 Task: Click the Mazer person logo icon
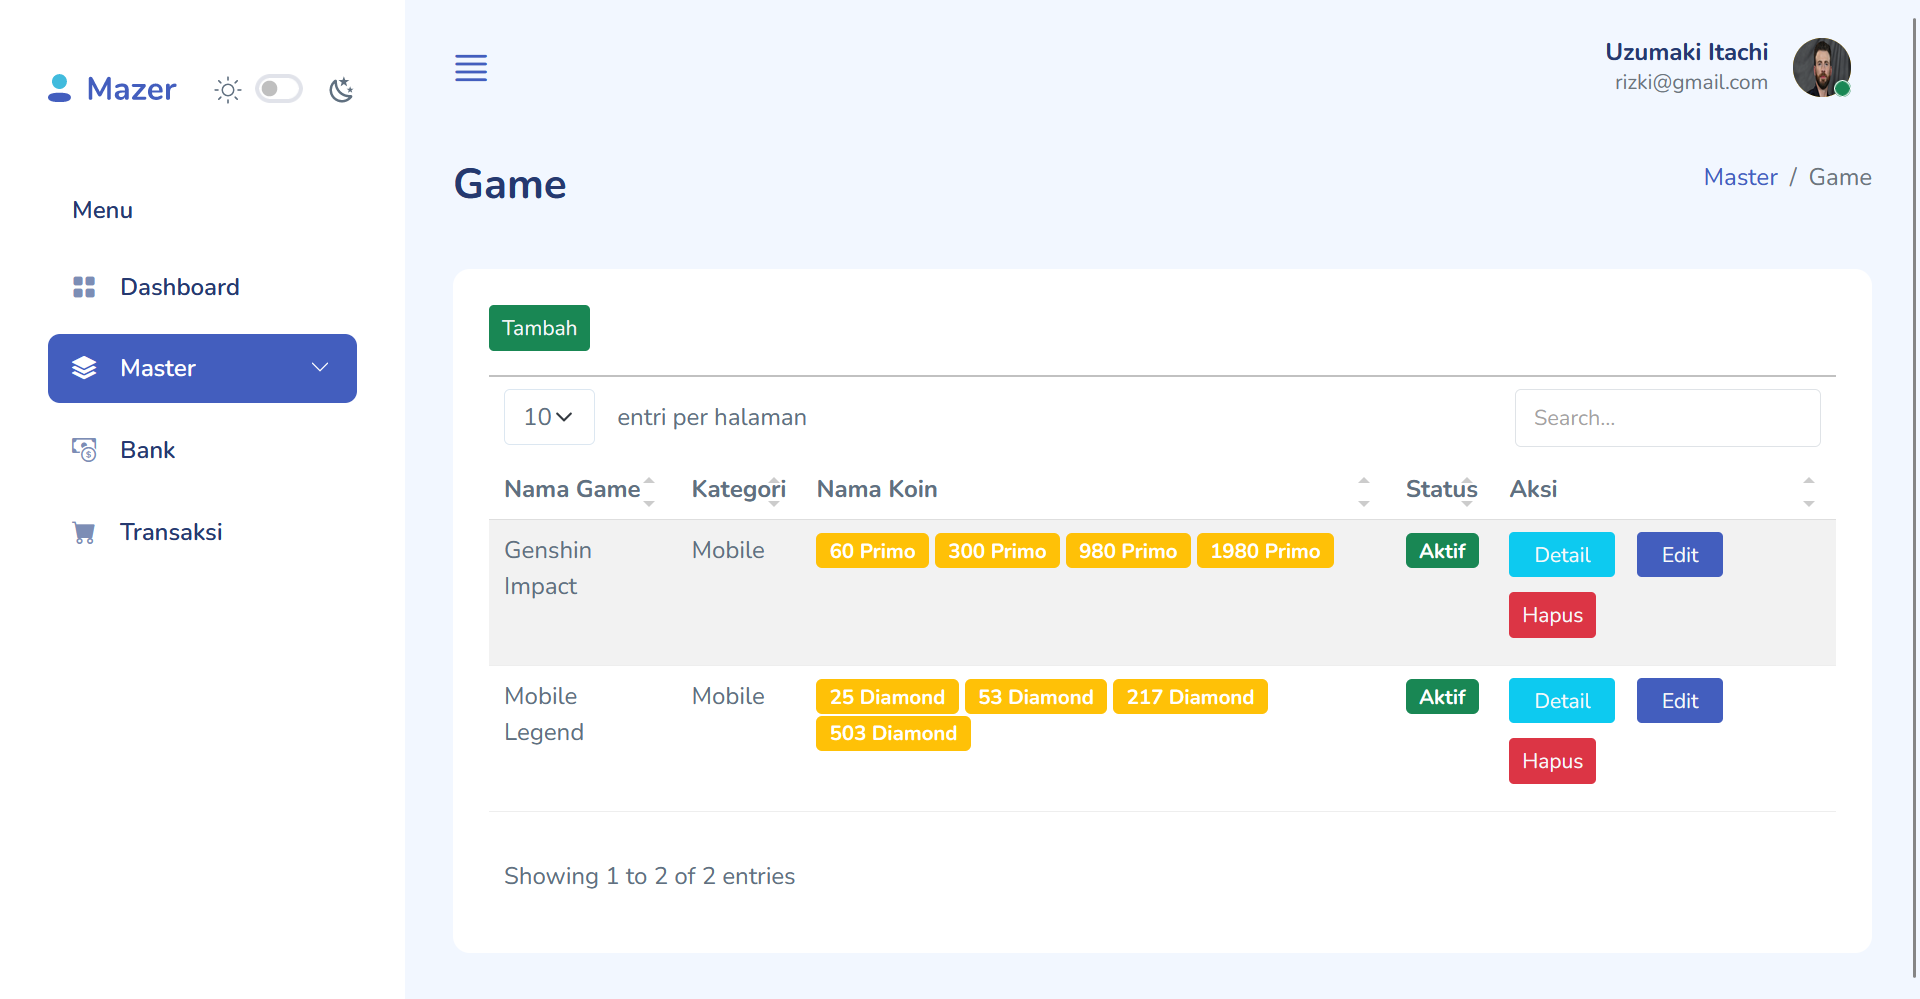[59, 88]
